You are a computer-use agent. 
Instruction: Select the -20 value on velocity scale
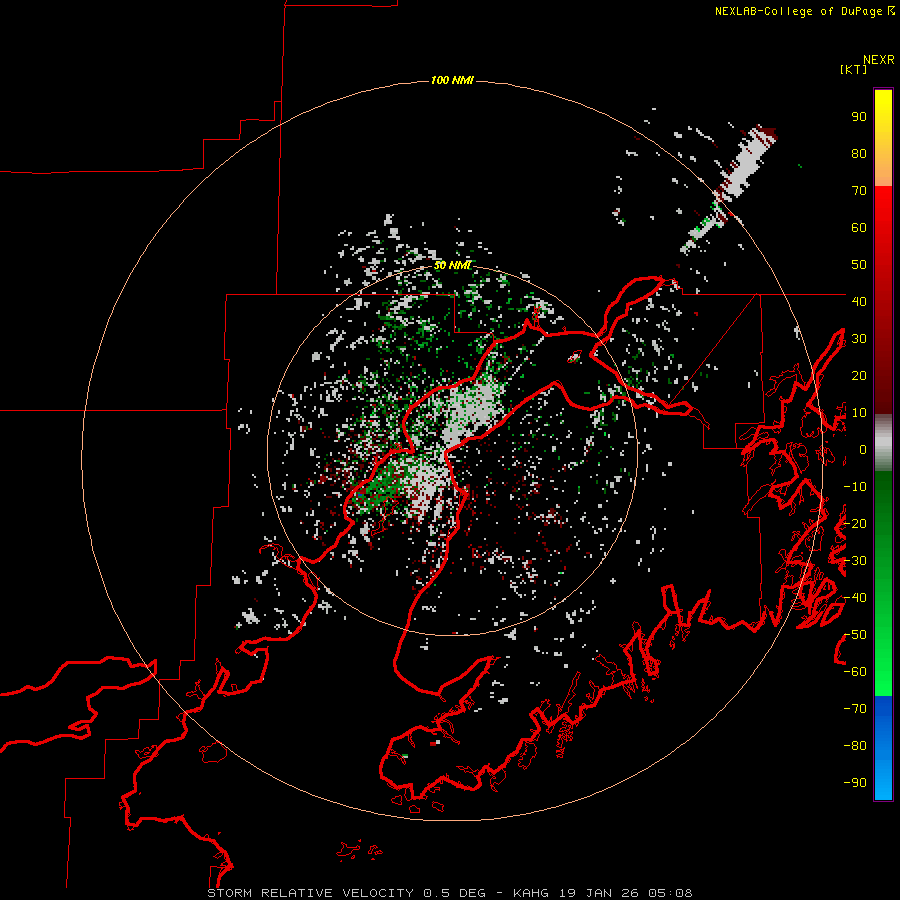(855, 523)
